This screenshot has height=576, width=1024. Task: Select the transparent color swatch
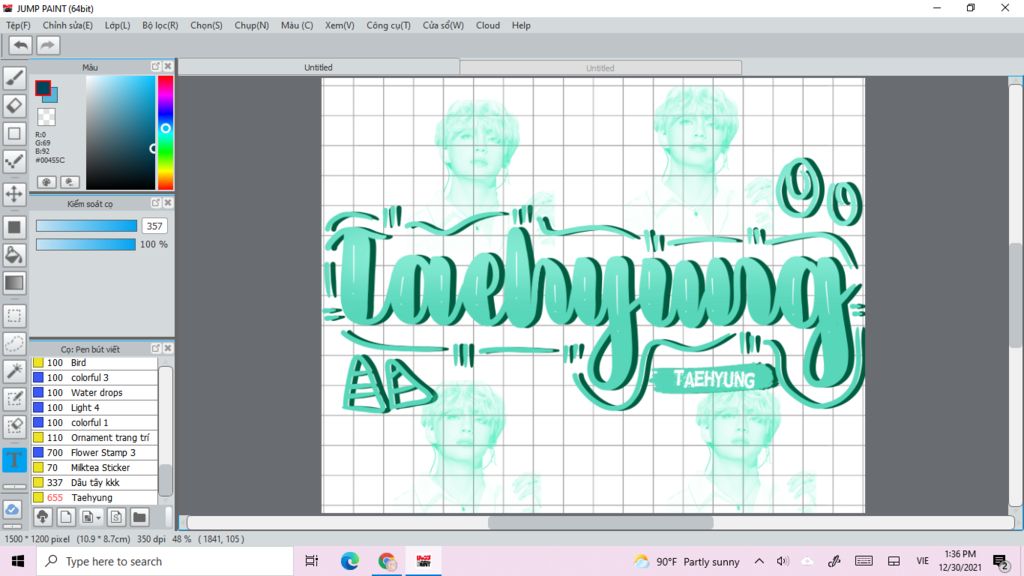[x=46, y=117]
